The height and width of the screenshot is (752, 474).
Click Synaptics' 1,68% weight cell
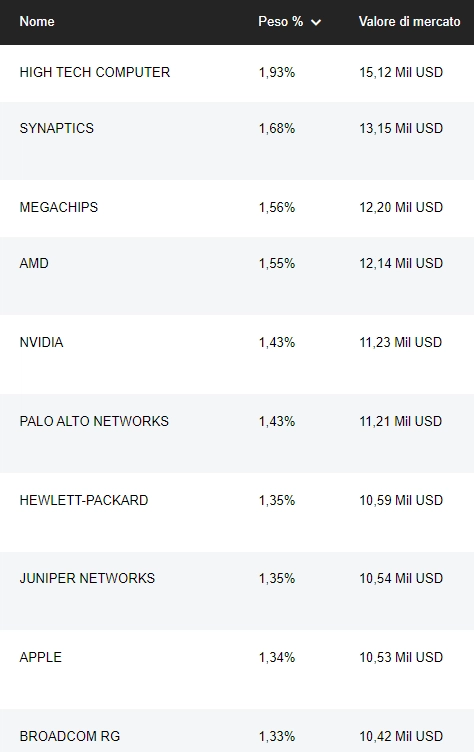click(277, 129)
